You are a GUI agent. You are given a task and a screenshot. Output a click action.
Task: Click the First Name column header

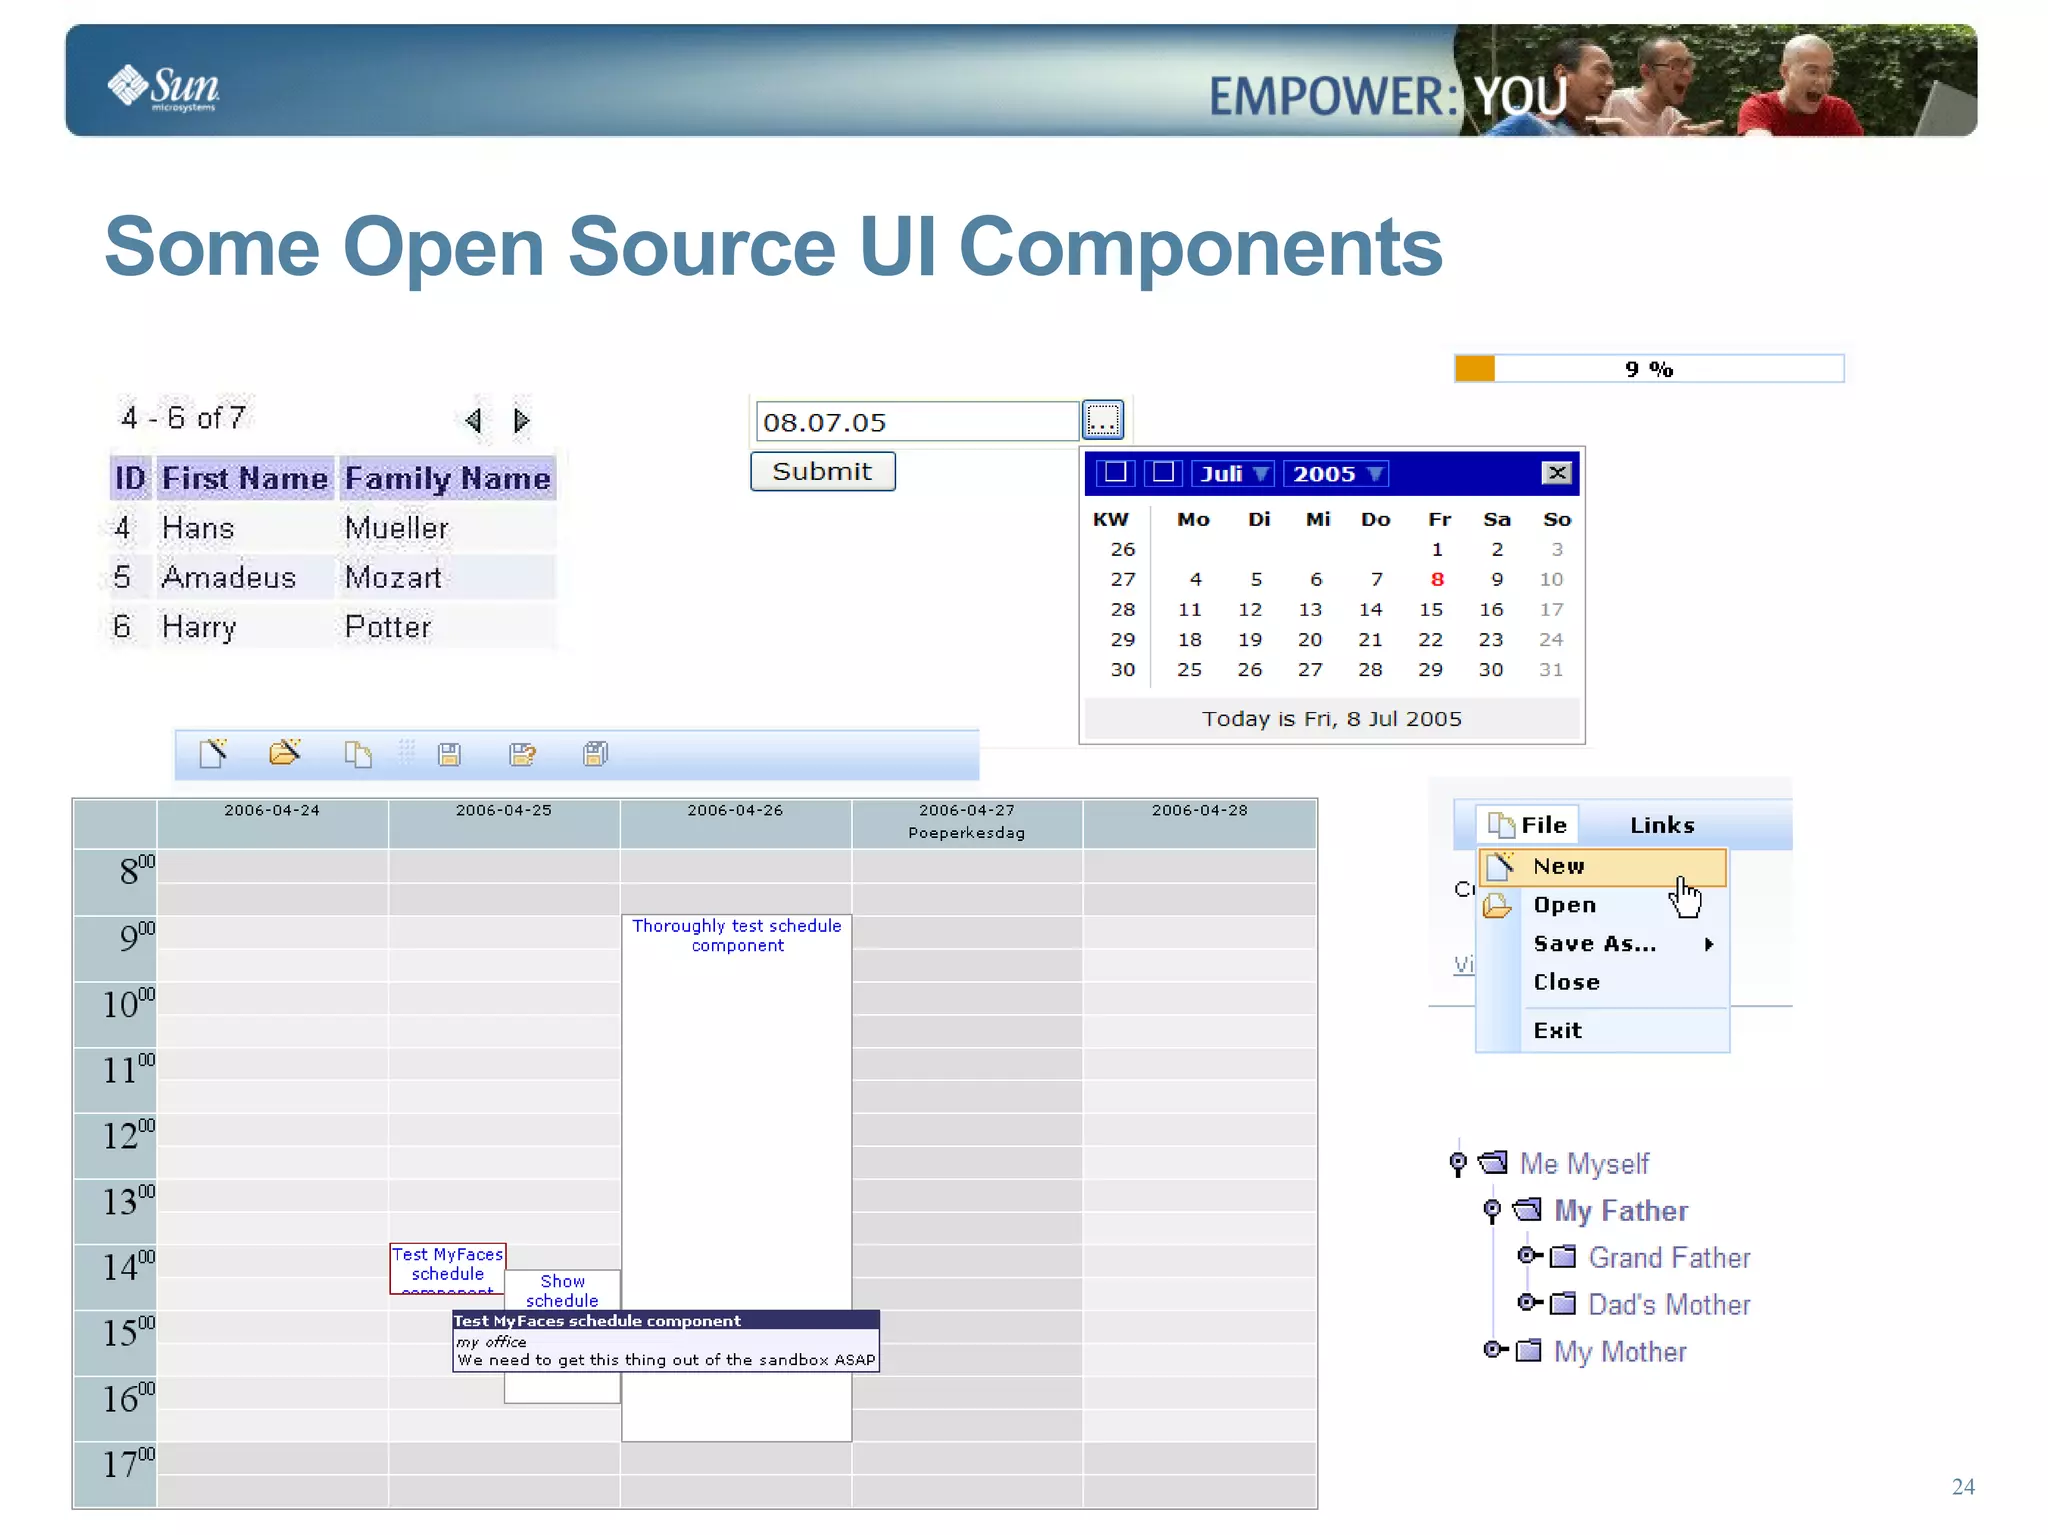(x=245, y=478)
